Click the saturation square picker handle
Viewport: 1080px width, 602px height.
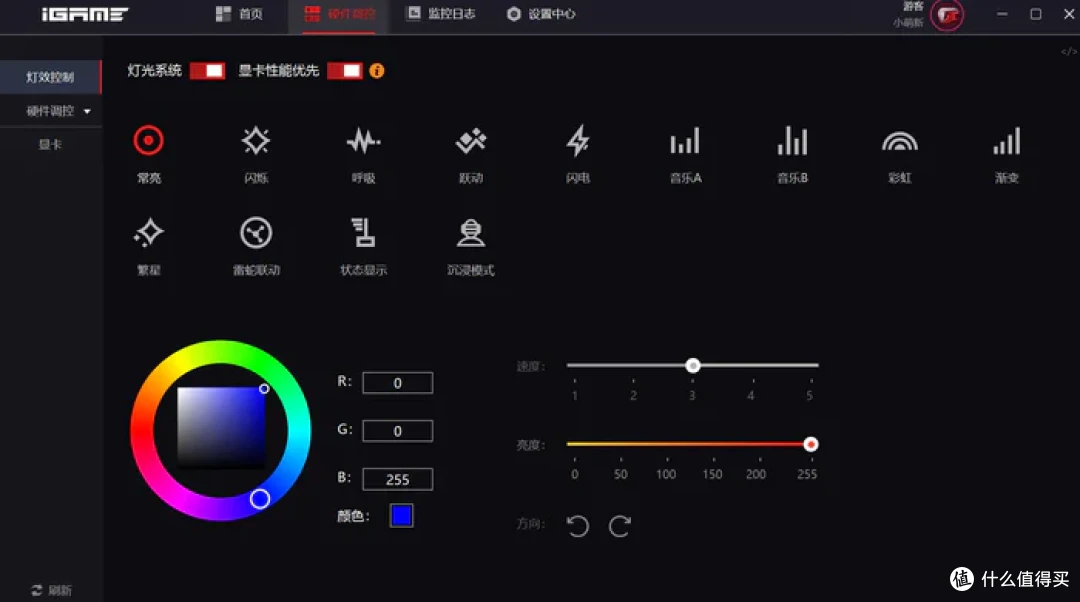(264, 389)
